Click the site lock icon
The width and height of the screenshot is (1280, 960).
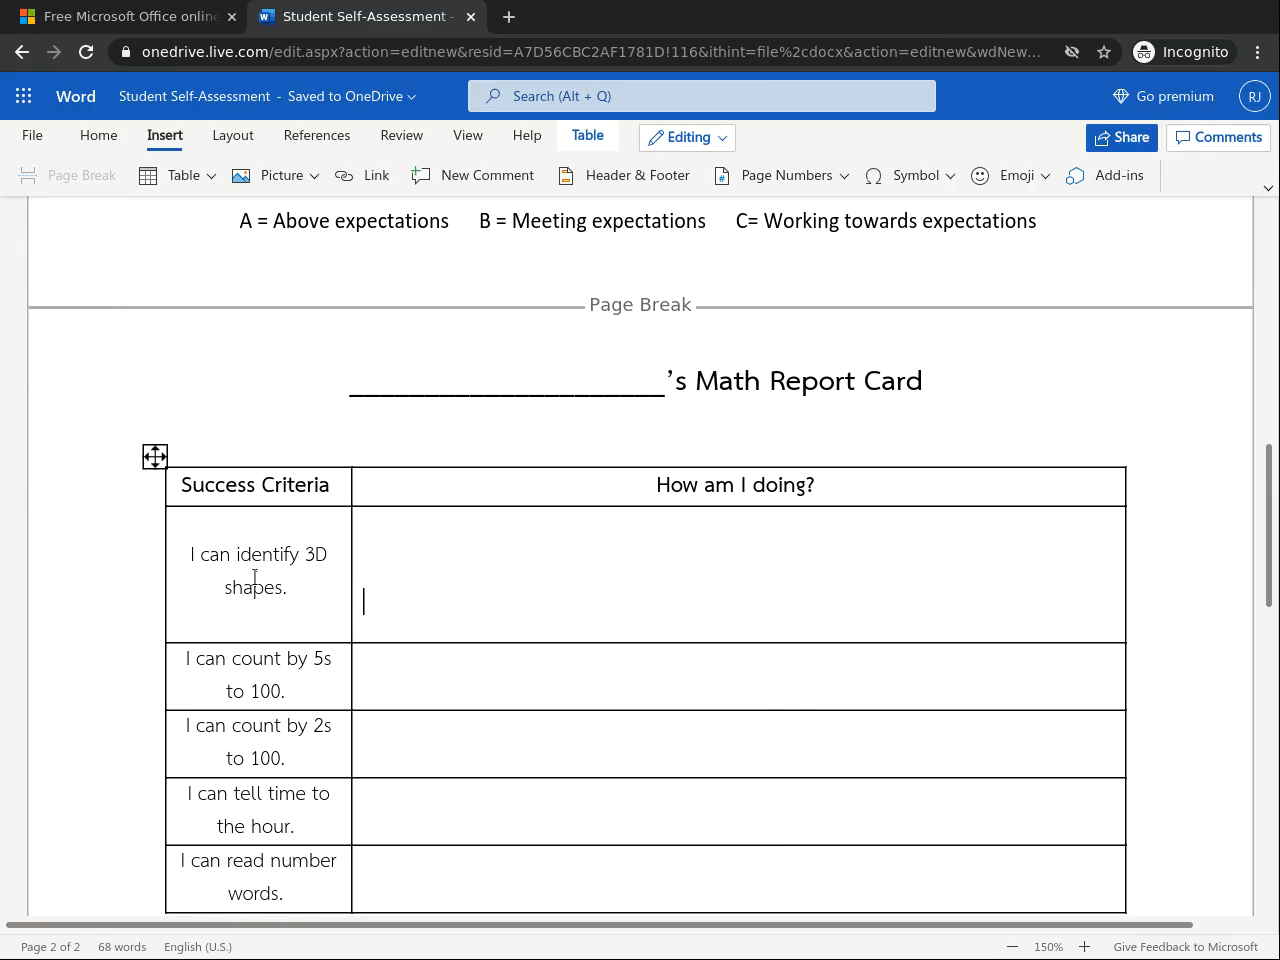[x=124, y=52]
